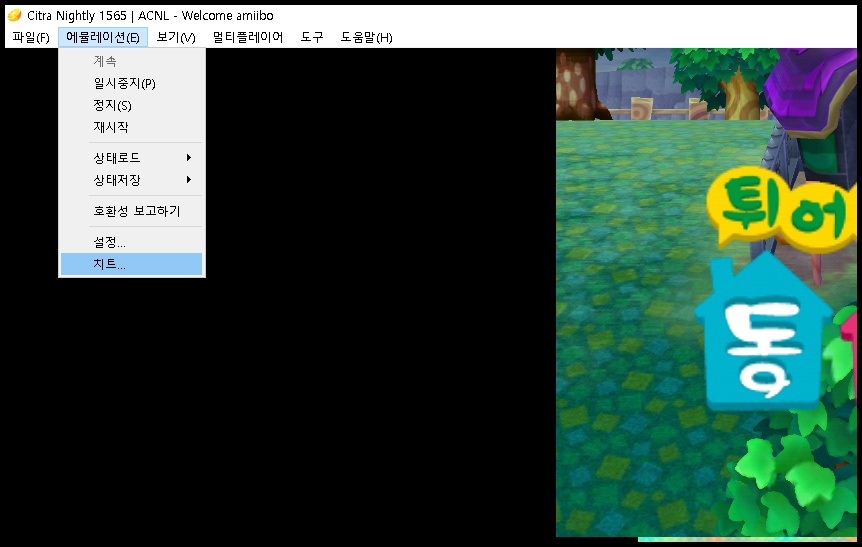Open the 보기(V) menu
Image resolution: width=862 pixels, height=547 pixels.
tap(176, 37)
